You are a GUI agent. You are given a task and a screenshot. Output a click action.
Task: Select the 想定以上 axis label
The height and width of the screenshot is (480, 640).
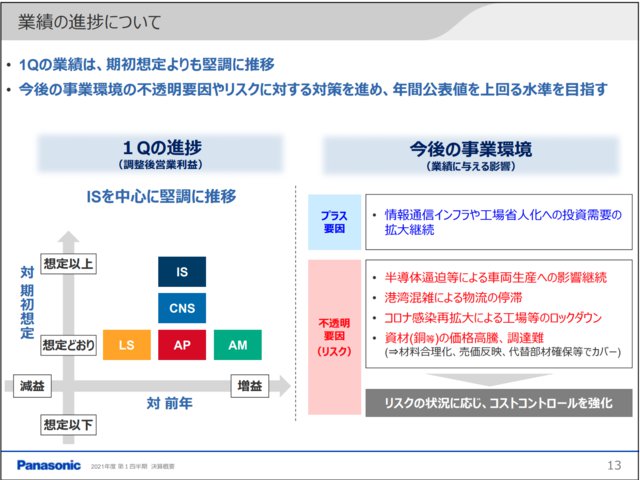(68, 264)
